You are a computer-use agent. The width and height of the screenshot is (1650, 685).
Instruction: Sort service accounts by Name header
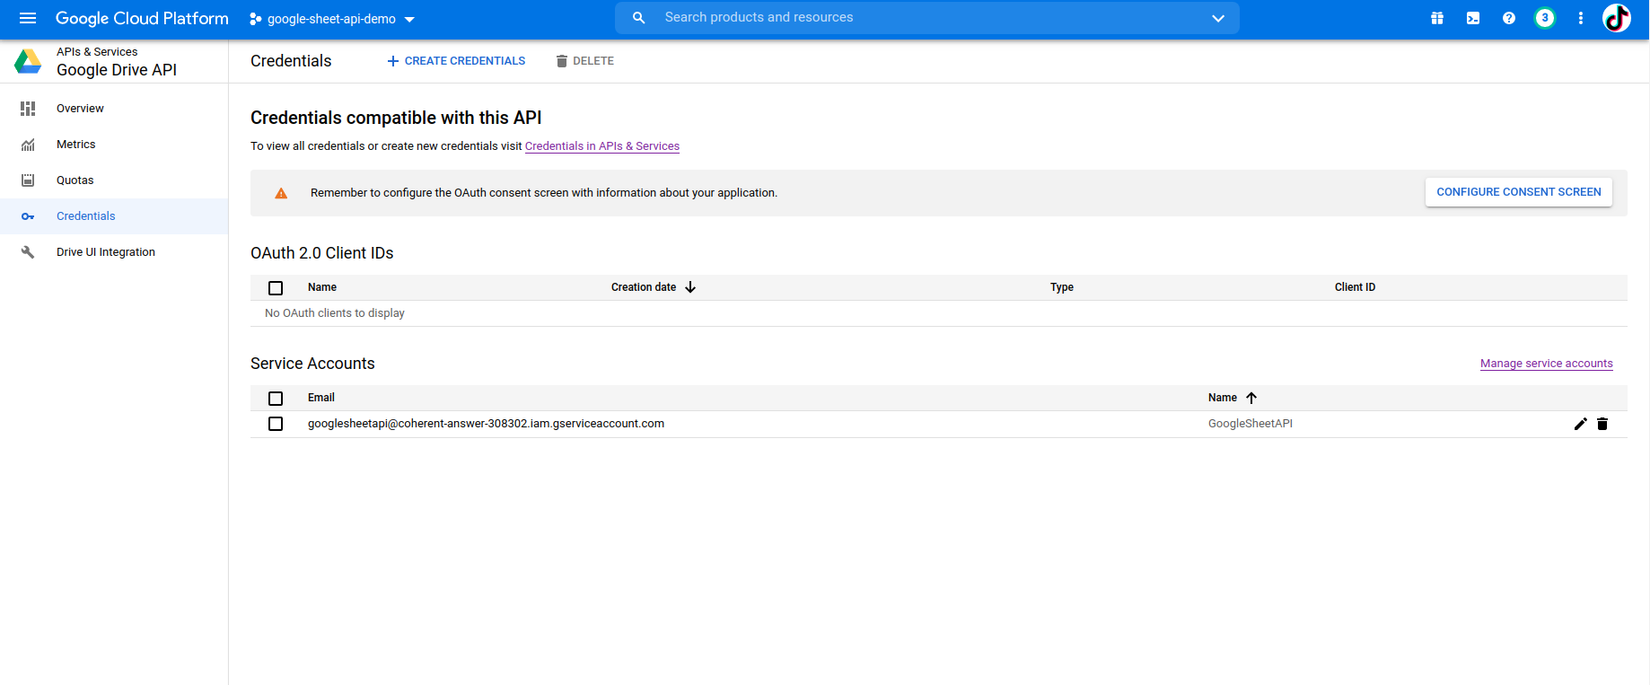(x=1222, y=398)
